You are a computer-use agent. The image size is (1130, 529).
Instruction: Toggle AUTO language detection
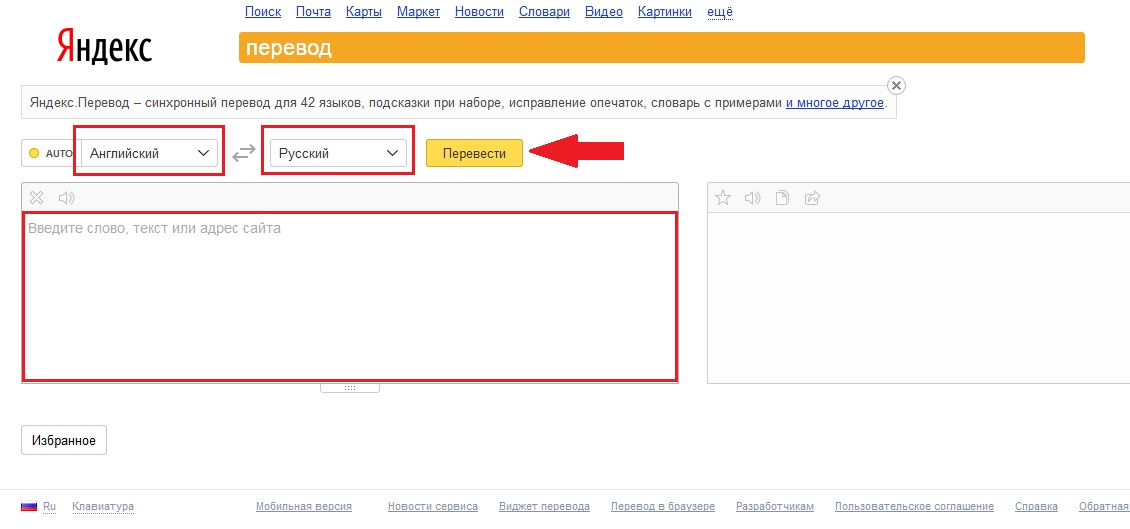[51, 153]
